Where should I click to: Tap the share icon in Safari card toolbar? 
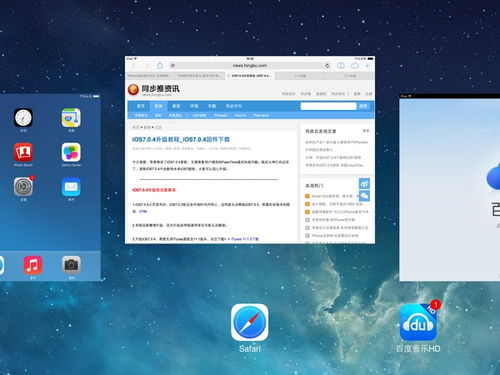click(160, 66)
